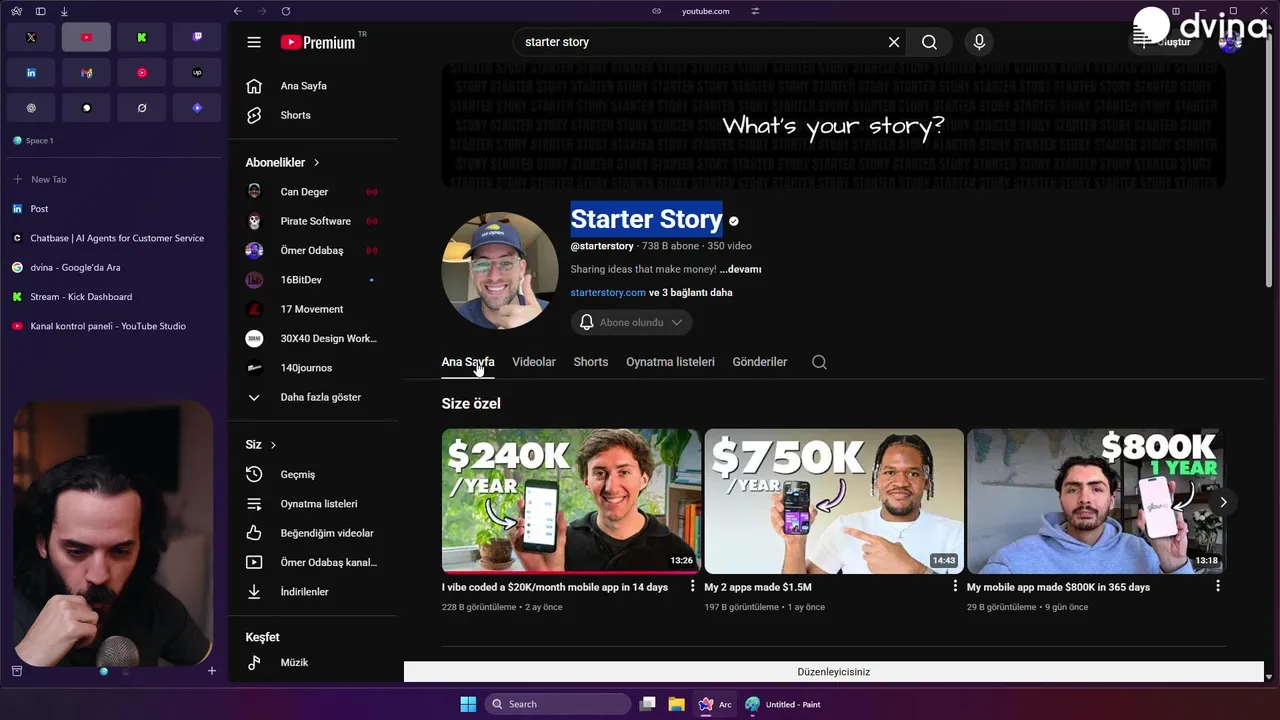Screen dimensions: 1280x720
Task: Search within Starter Story channel
Action: (x=819, y=362)
